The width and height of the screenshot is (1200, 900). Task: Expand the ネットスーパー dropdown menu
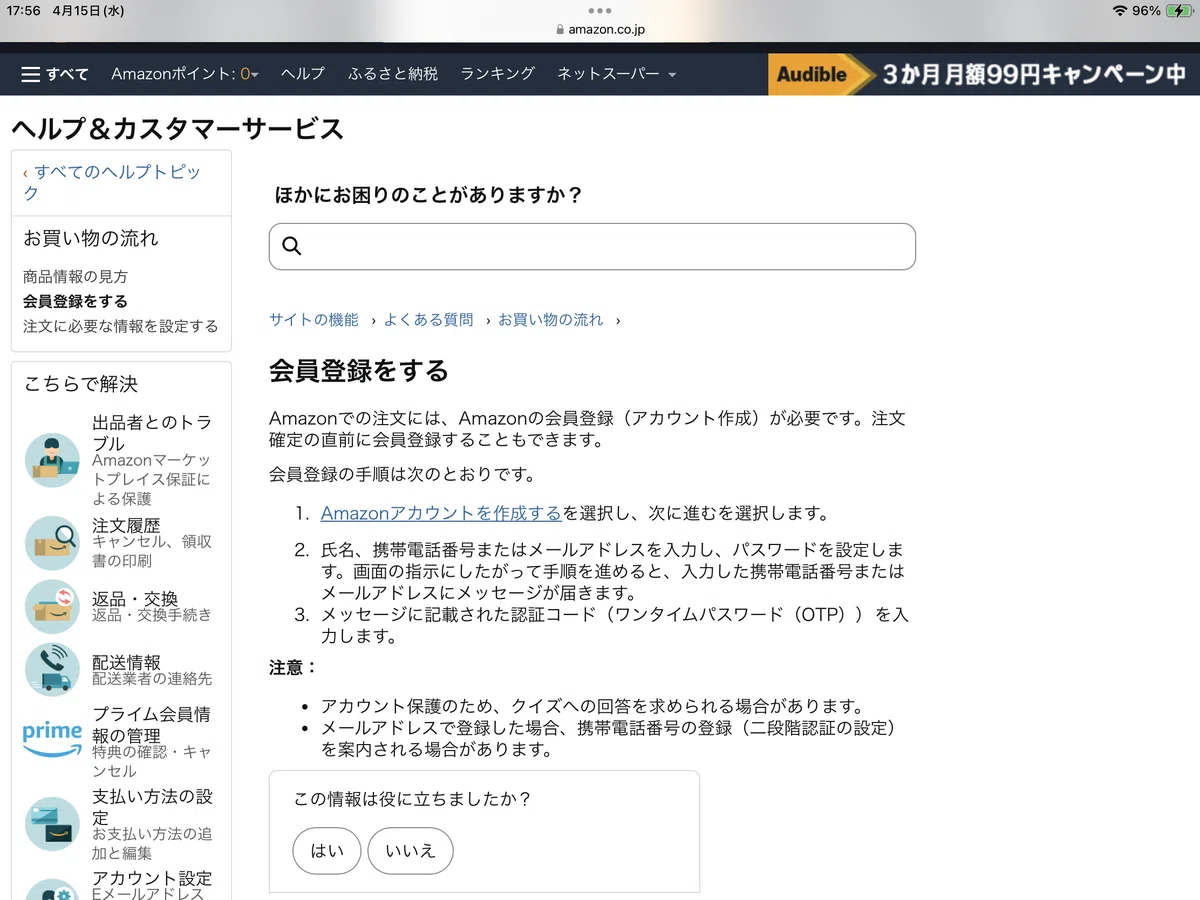(x=616, y=74)
